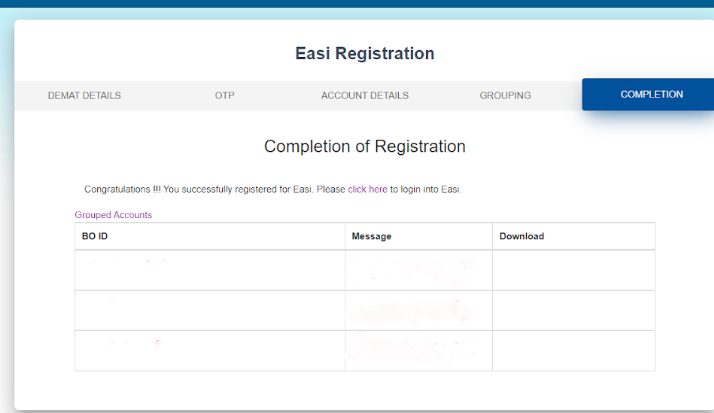This screenshot has height=413, width=714.
Task: Click the Message column header
Action: tap(371, 236)
